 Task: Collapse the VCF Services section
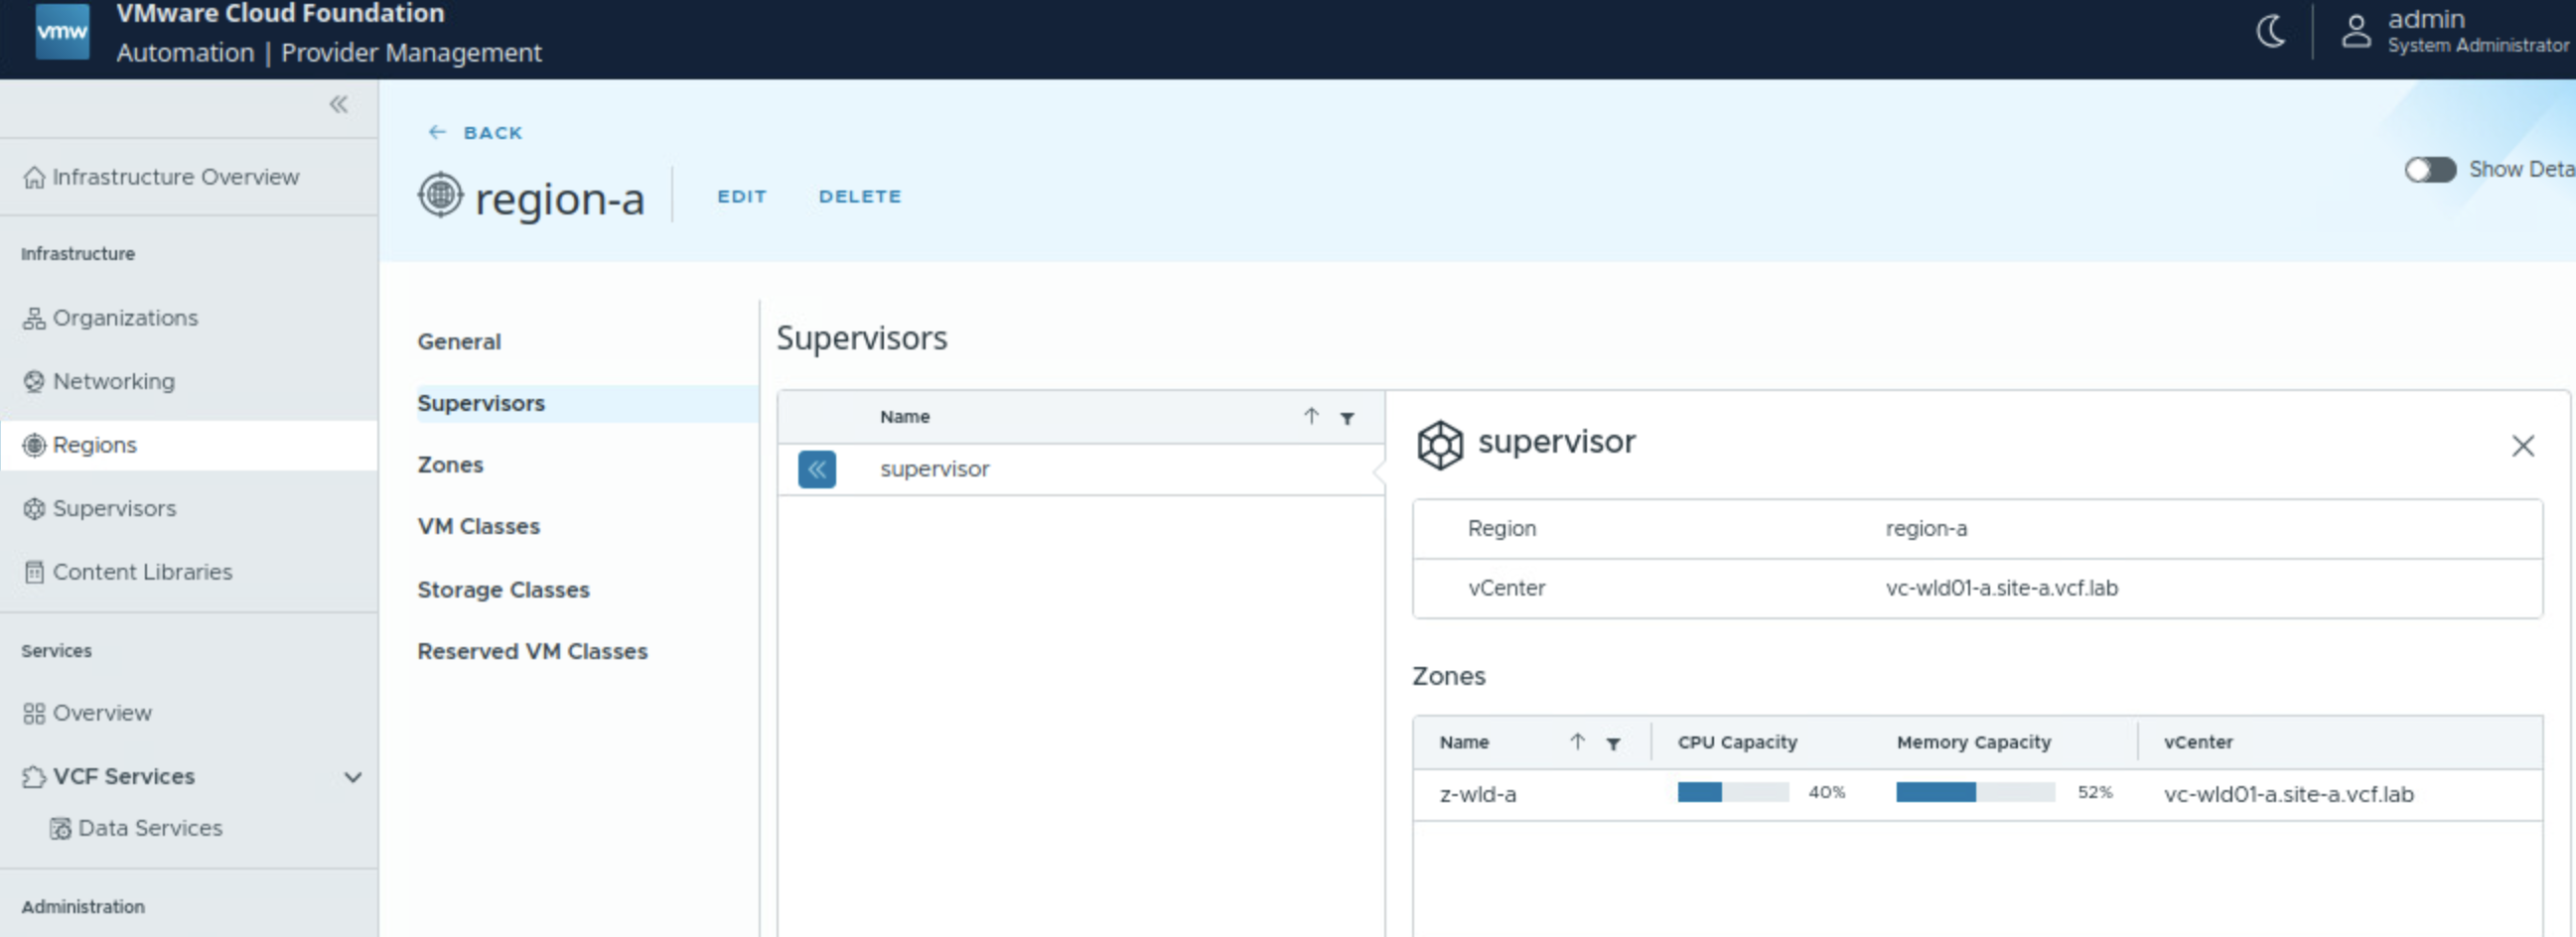352,777
